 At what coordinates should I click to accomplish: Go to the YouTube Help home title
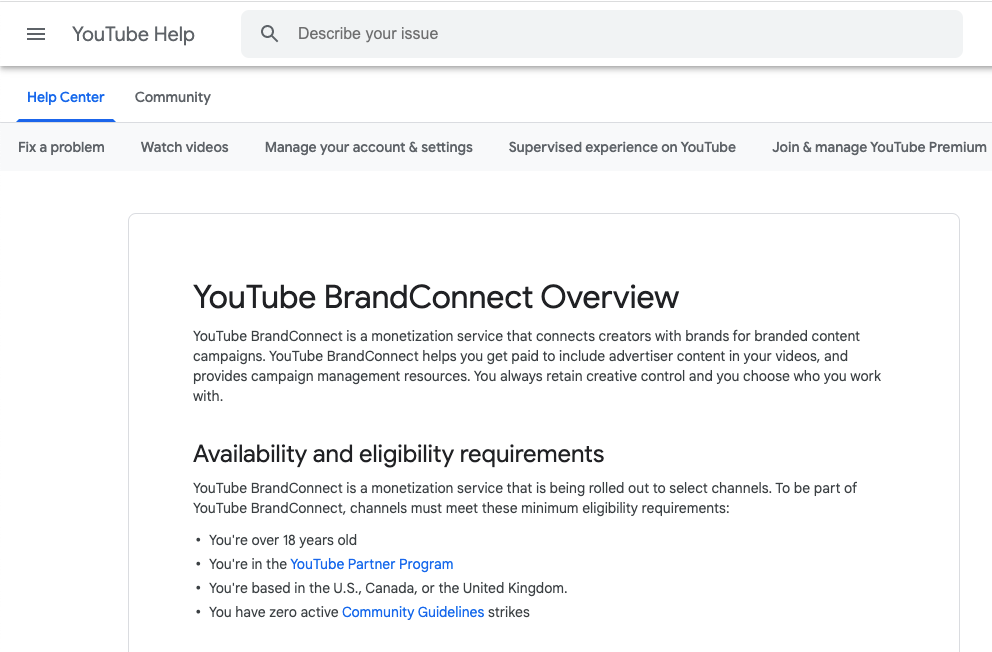tap(133, 34)
